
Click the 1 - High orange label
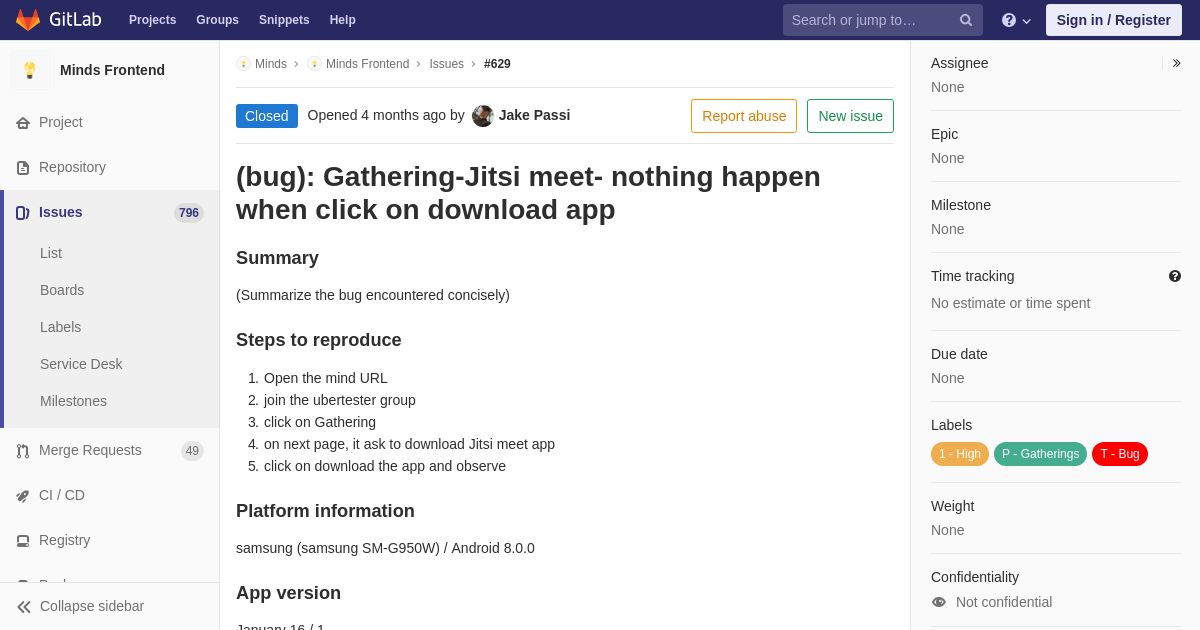click(x=960, y=454)
